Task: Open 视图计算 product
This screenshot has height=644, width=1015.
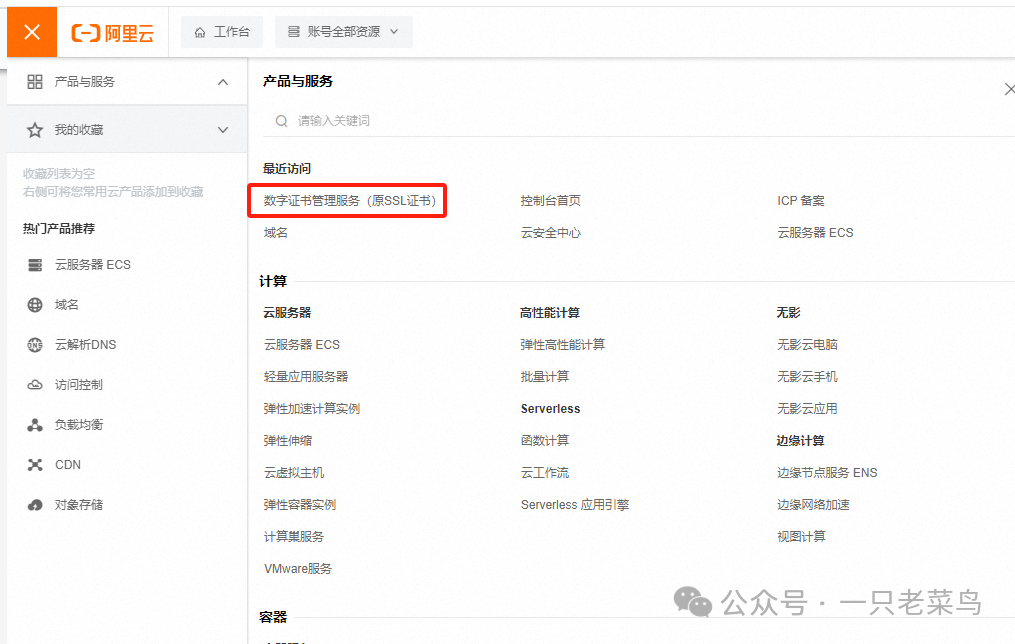Action: [801, 537]
